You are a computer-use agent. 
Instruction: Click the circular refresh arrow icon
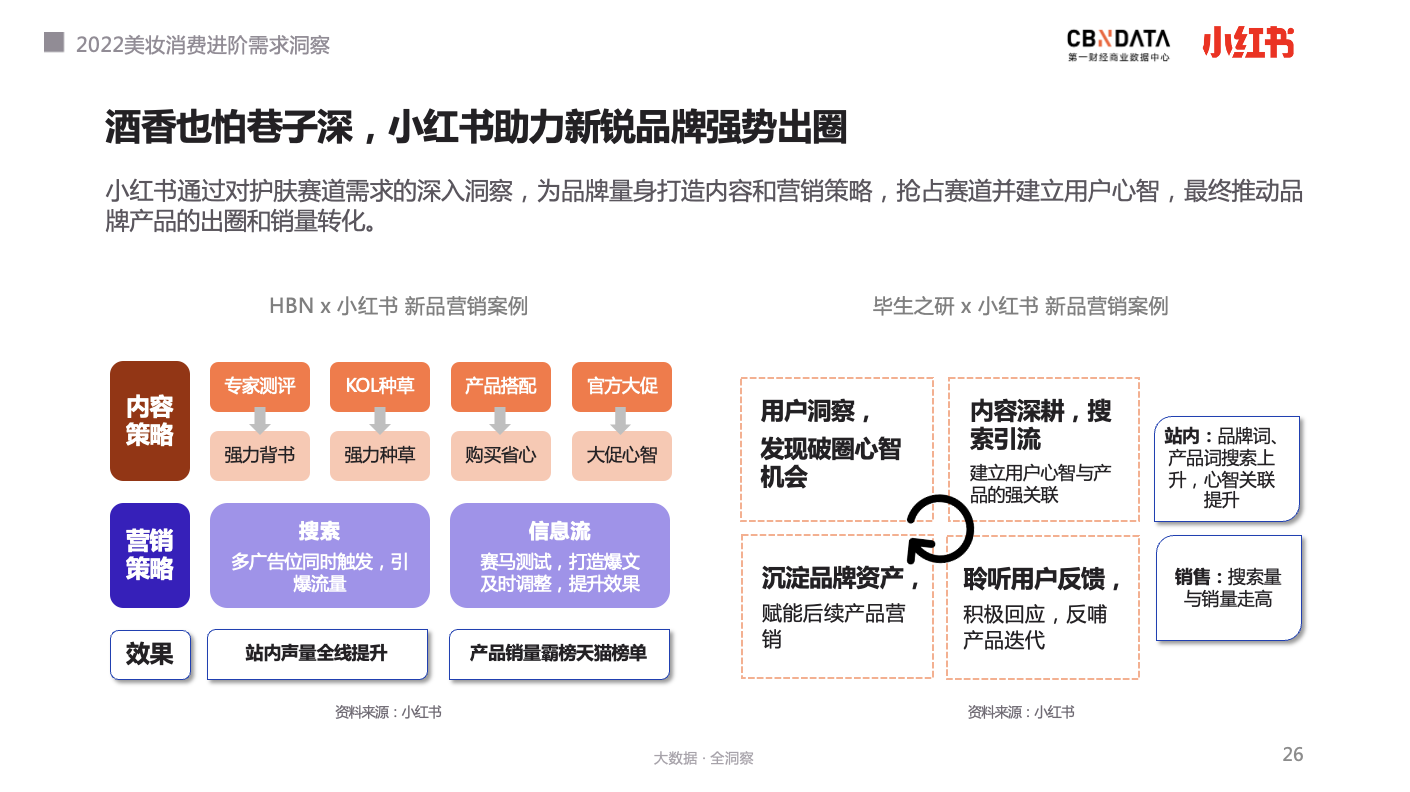coord(940,528)
